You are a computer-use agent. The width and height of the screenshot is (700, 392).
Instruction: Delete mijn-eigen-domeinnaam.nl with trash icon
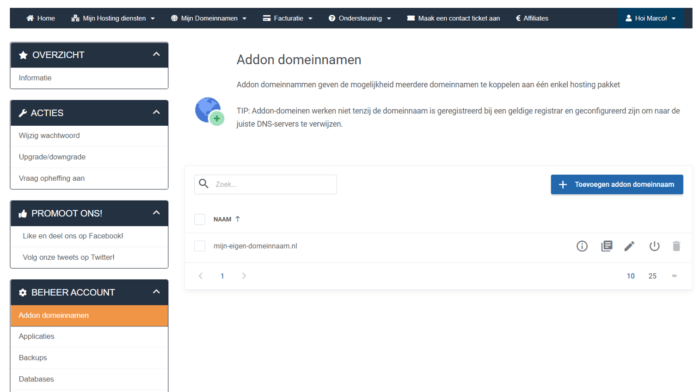coord(676,246)
